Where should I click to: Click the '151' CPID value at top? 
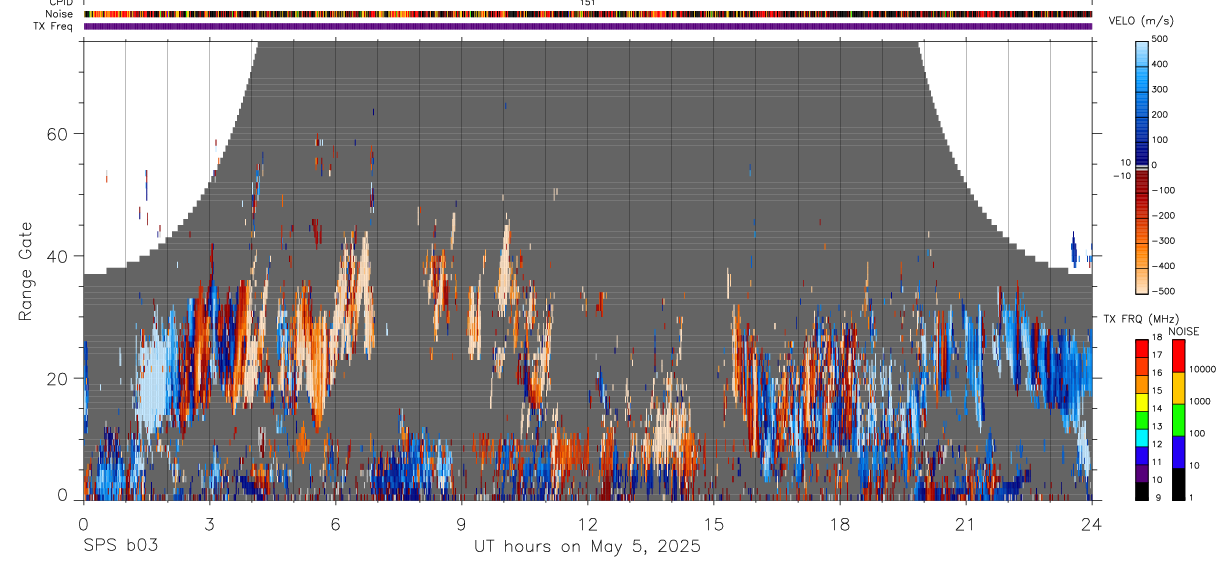588,3
